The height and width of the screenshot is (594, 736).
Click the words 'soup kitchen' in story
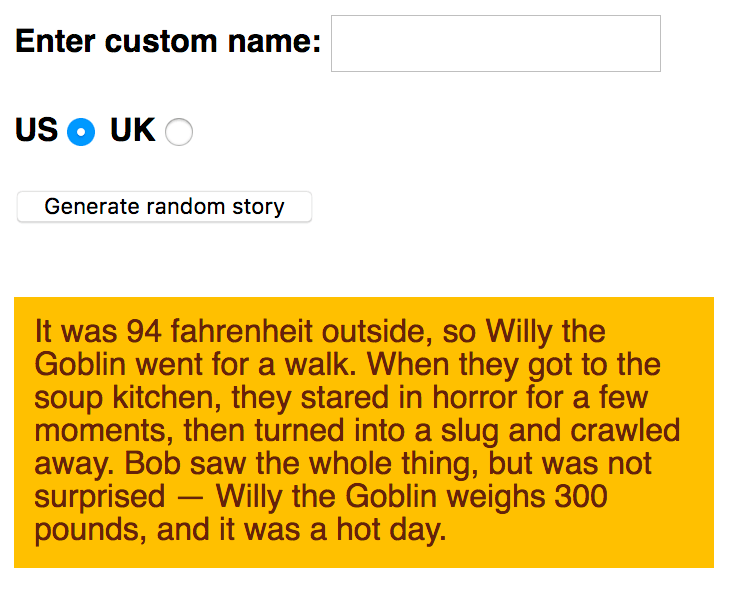click(x=127, y=397)
